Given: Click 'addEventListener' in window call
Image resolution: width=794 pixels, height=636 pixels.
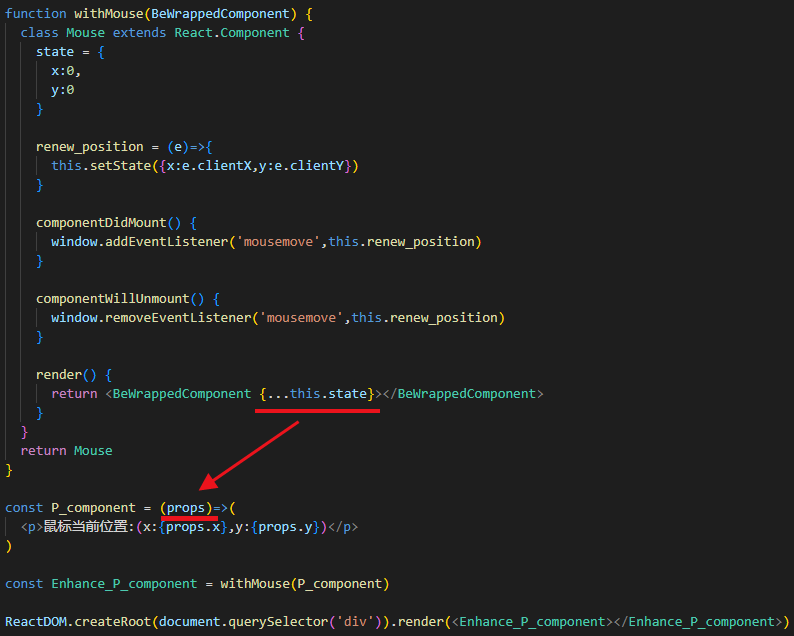Looking at the screenshot, I should pyautogui.click(x=167, y=242).
